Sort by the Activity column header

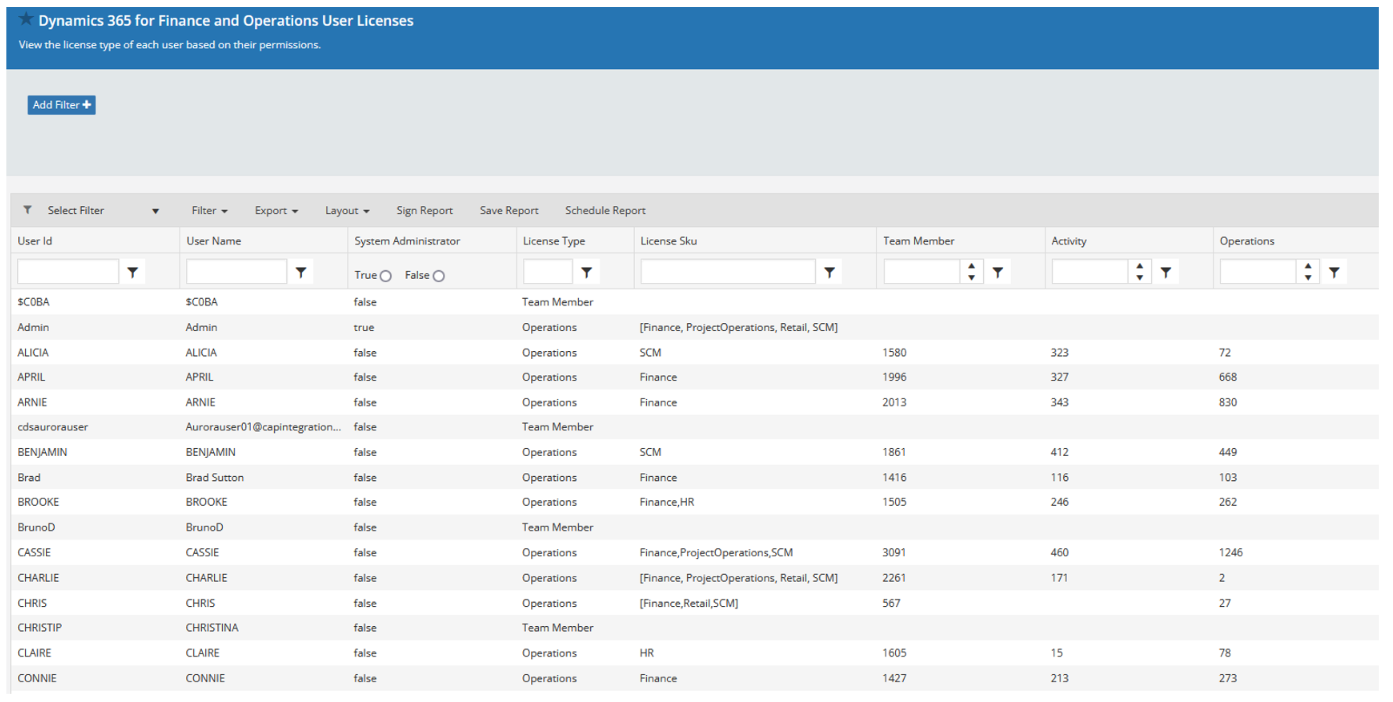coord(1068,241)
